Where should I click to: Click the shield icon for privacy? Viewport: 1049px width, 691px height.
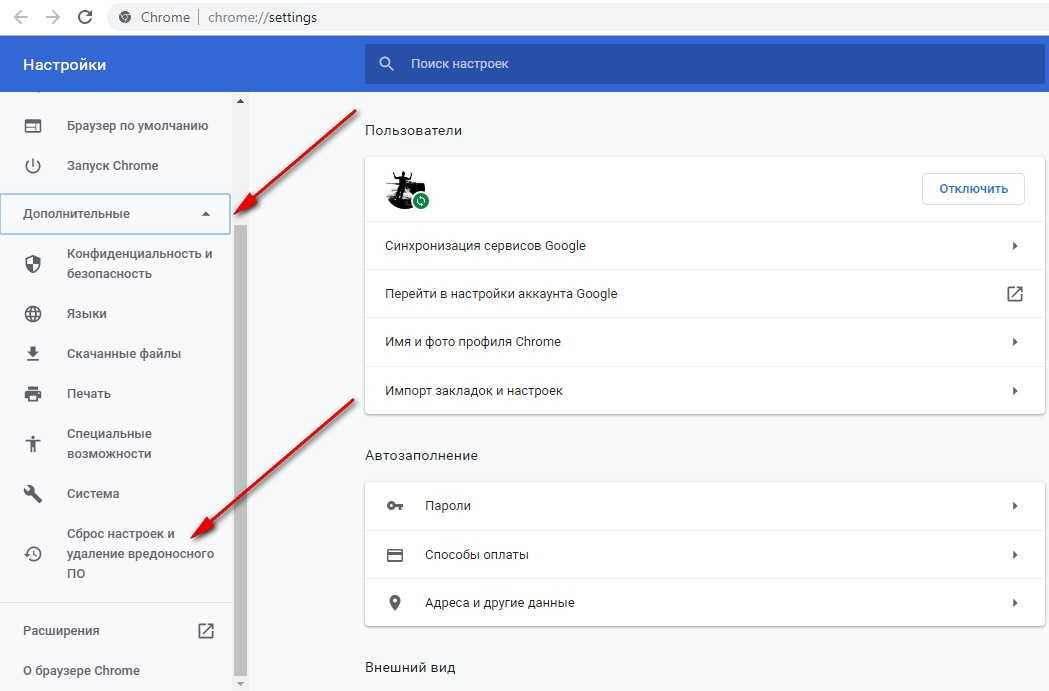[x=33, y=264]
